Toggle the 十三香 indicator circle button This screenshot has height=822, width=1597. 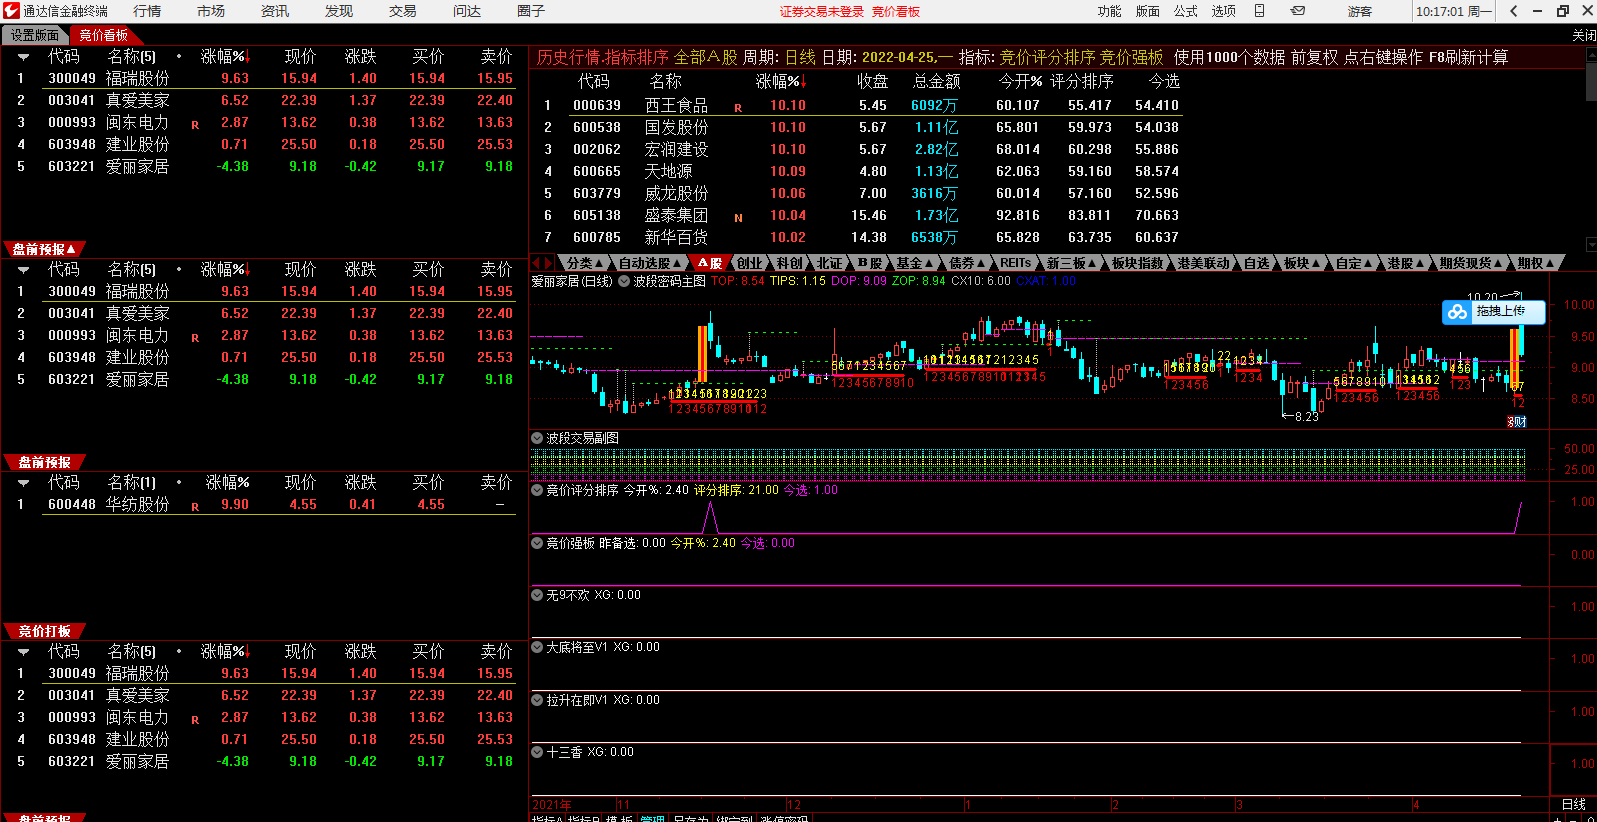pyautogui.click(x=537, y=752)
